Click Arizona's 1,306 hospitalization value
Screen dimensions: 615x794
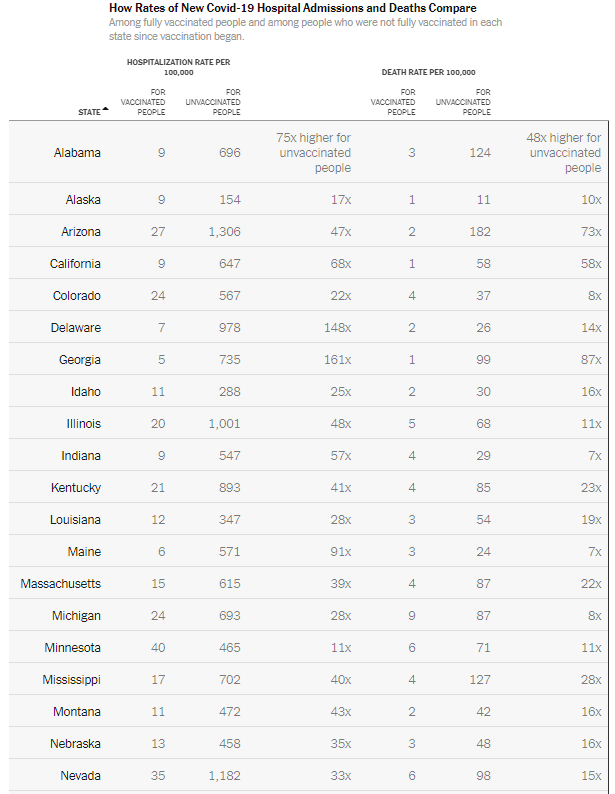[x=225, y=231]
